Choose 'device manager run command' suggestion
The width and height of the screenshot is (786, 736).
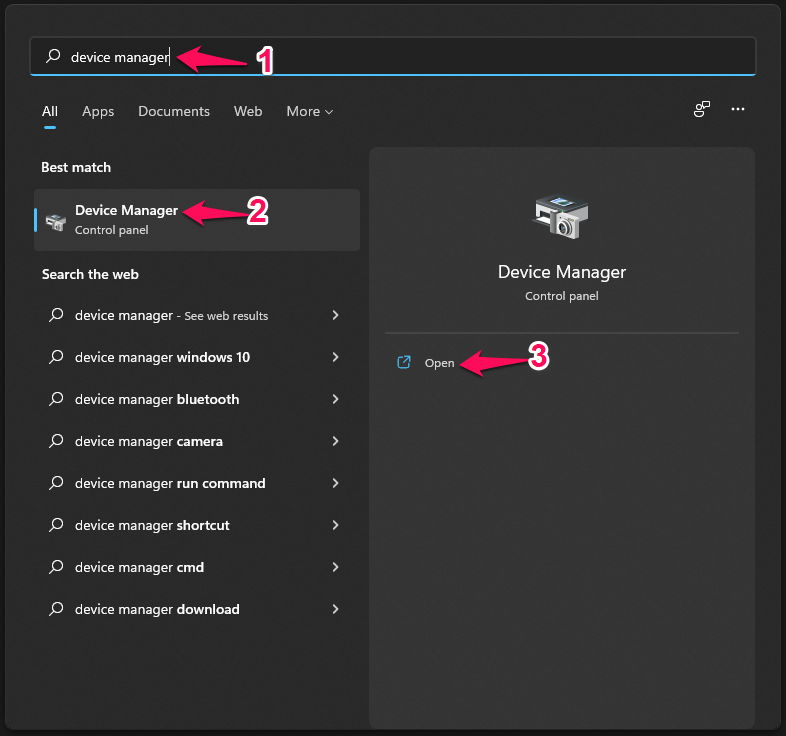(170, 483)
